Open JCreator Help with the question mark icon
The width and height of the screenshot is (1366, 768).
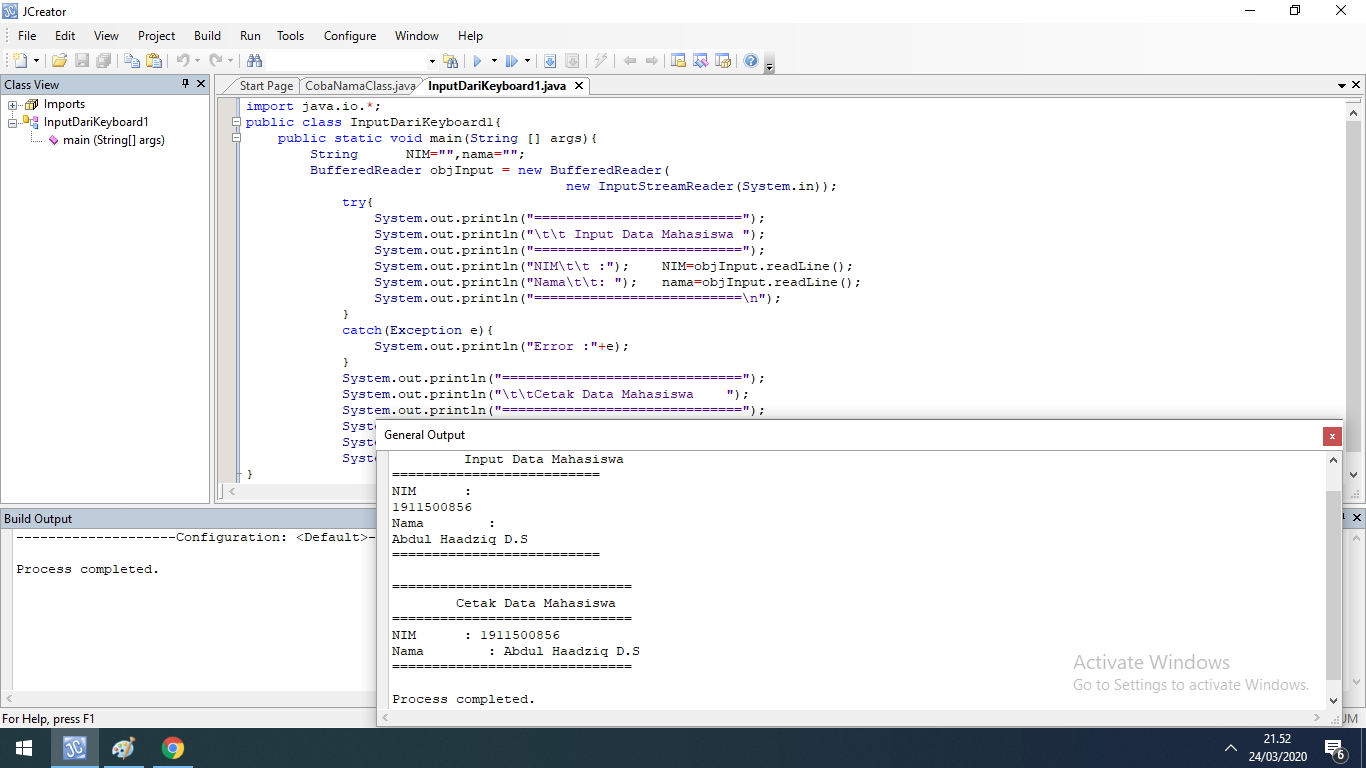[749, 60]
